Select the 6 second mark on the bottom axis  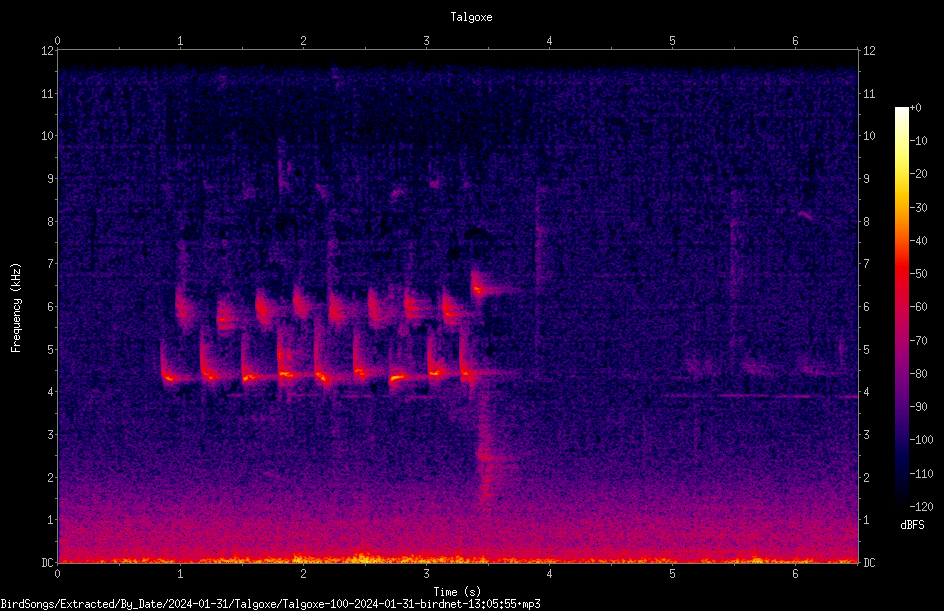tap(795, 574)
